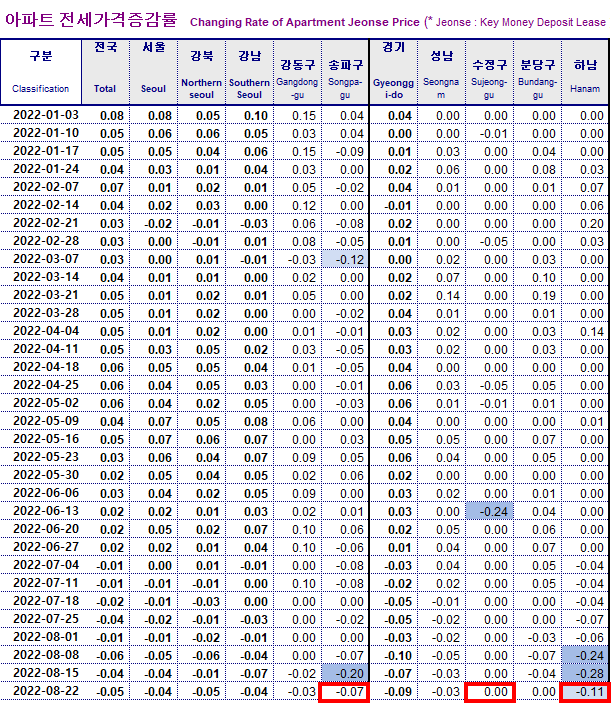Select the 0.07 Seongnam value for 2022-03-14

448,278
